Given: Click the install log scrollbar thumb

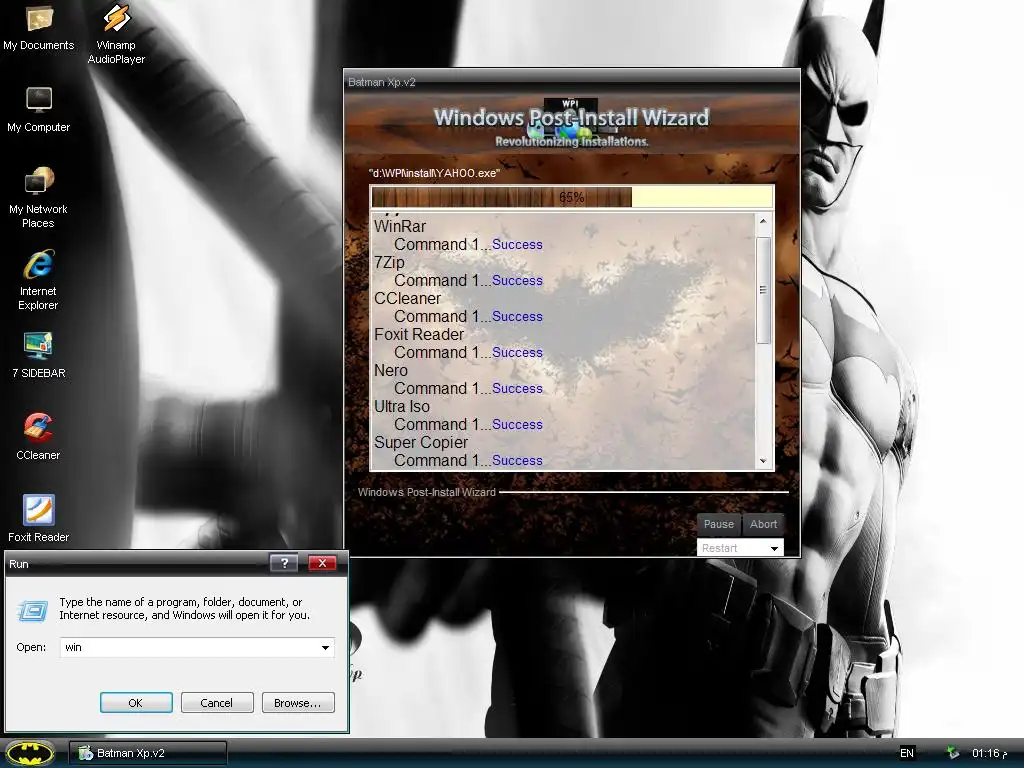Looking at the screenshot, I should [763, 290].
